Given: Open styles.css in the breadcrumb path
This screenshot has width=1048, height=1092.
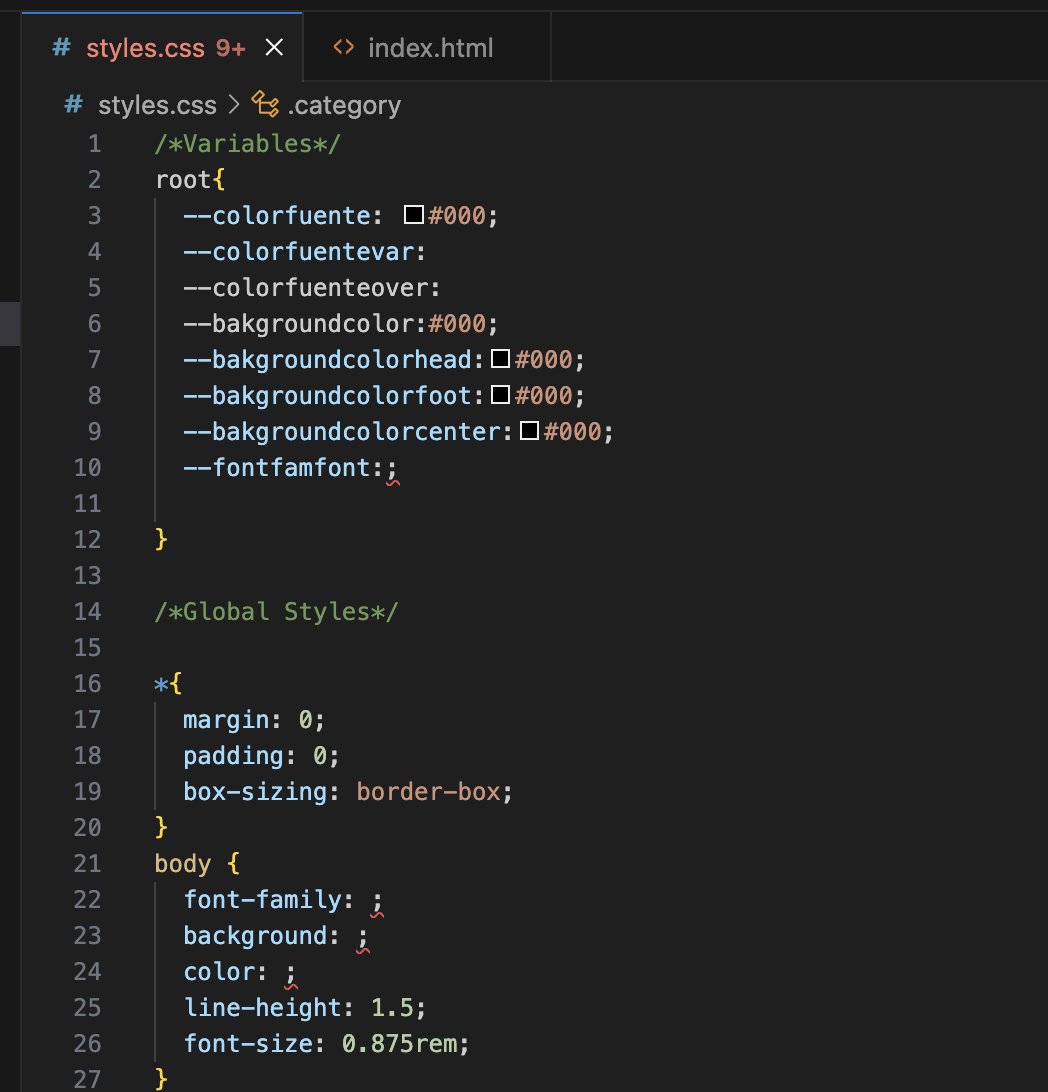Looking at the screenshot, I should click(157, 105).
